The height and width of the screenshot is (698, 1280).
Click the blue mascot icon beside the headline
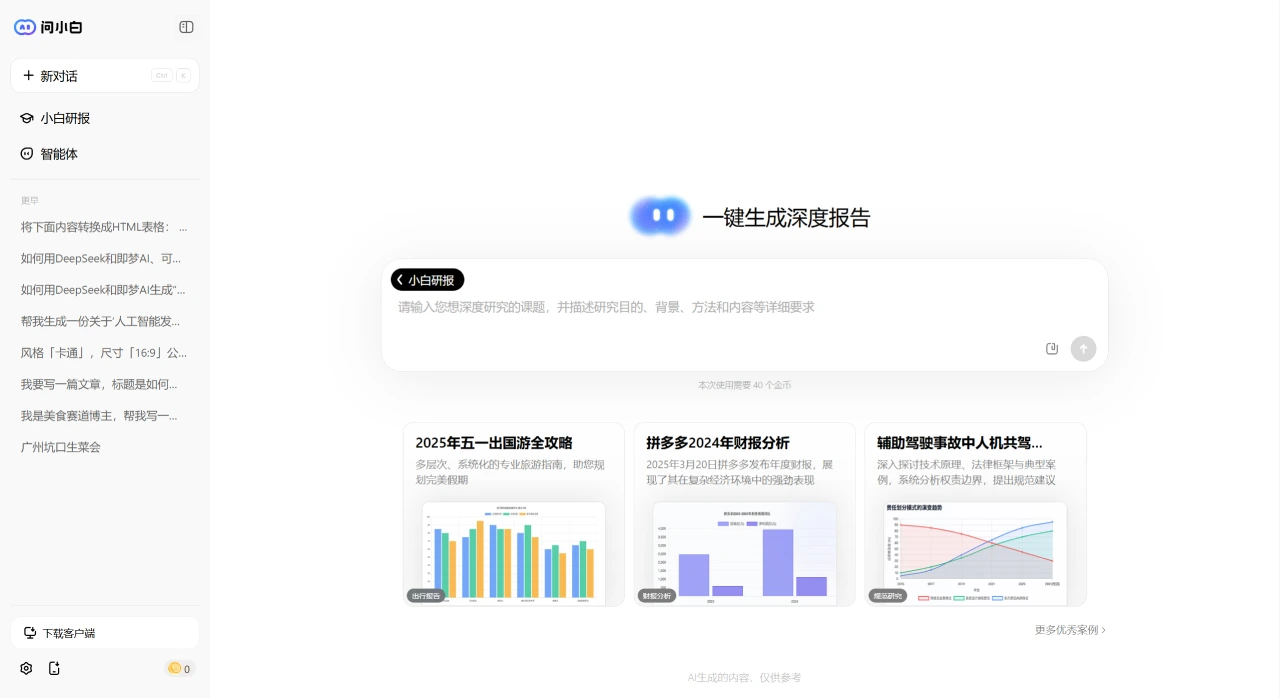coord(660,216)
